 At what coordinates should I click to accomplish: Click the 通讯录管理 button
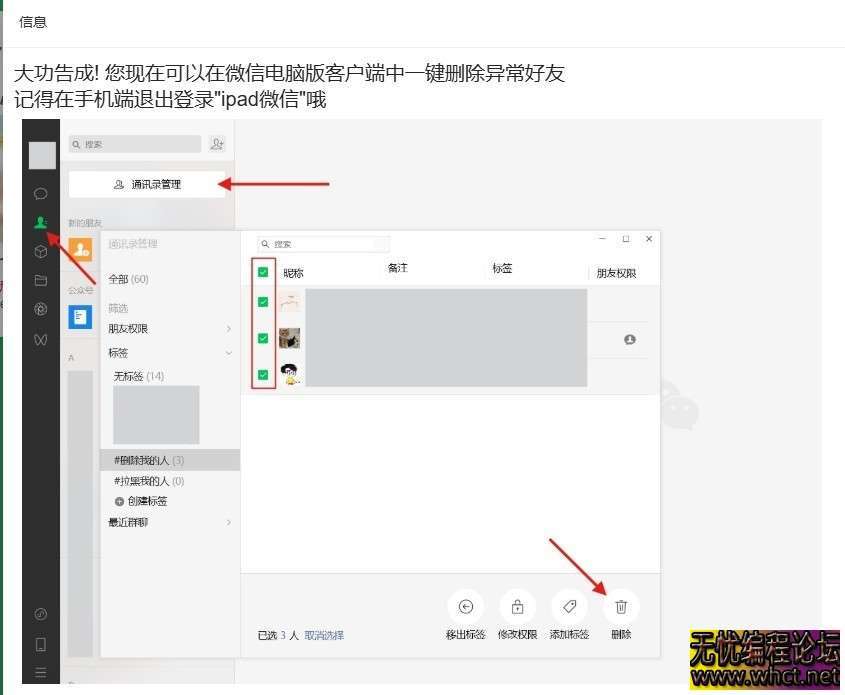click(148, 184)
